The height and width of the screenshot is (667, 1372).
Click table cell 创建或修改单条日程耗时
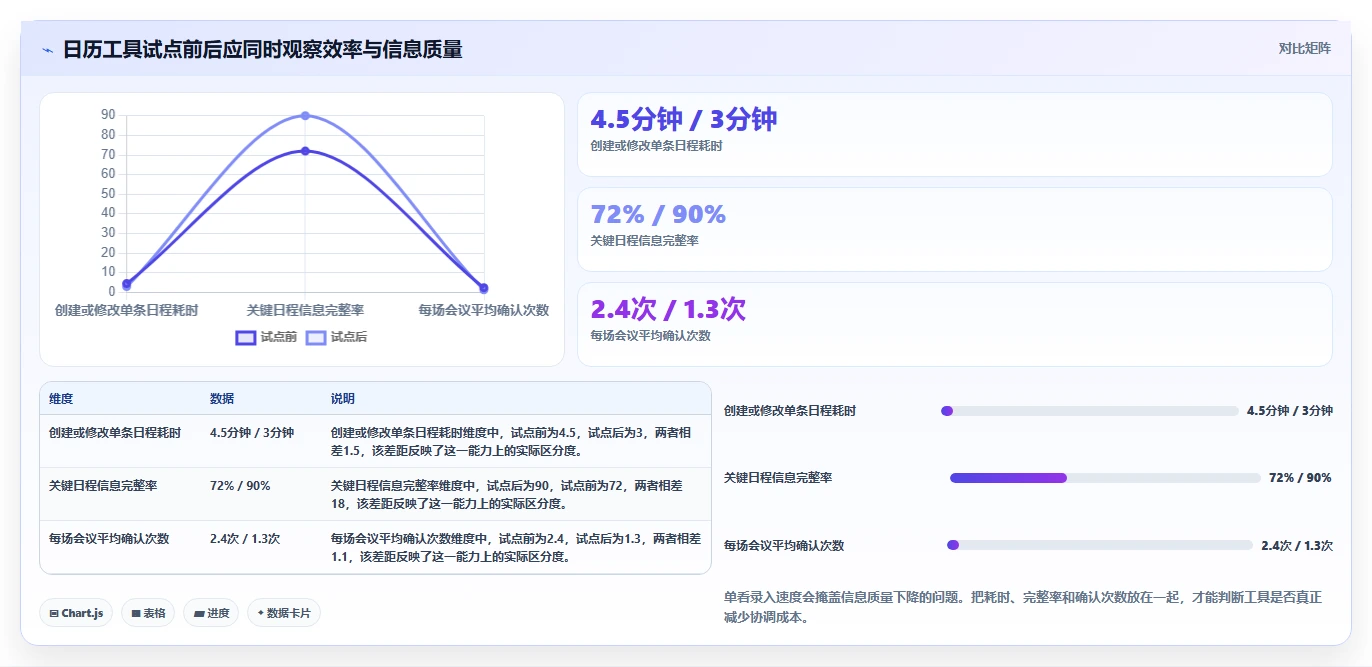pyautogui.click(x=115, y=433)
